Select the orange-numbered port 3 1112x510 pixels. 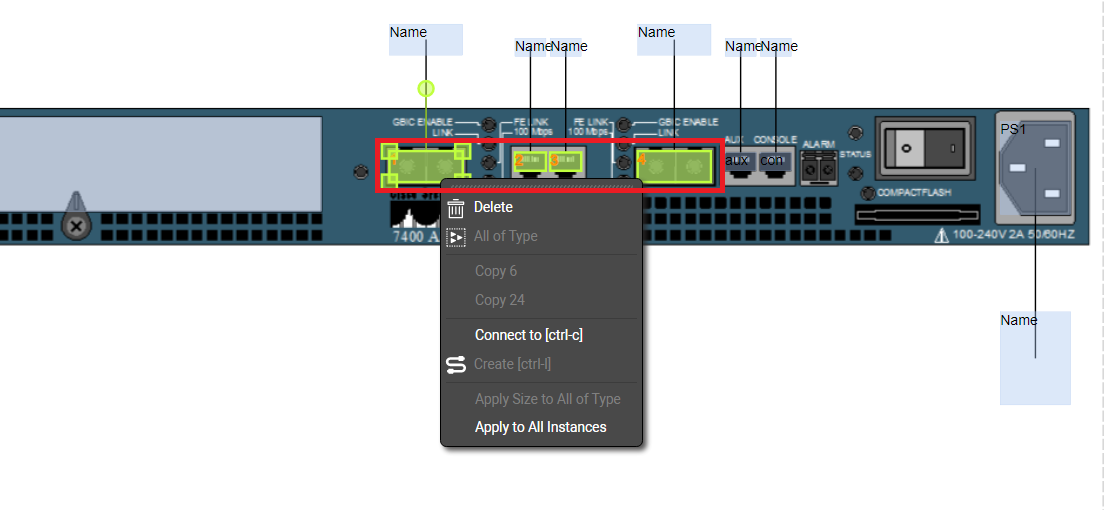[566, 160]
